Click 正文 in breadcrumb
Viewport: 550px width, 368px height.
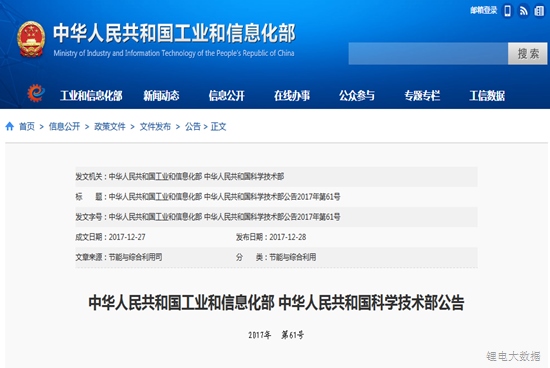tap(218, 126)
